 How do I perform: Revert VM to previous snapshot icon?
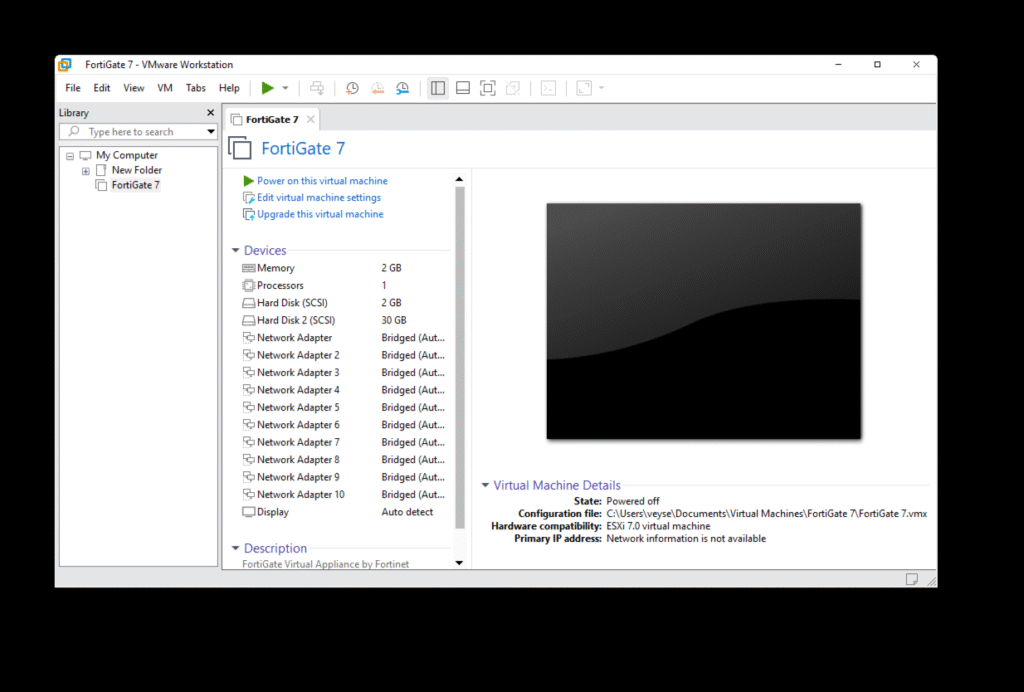tap(377, 88)
